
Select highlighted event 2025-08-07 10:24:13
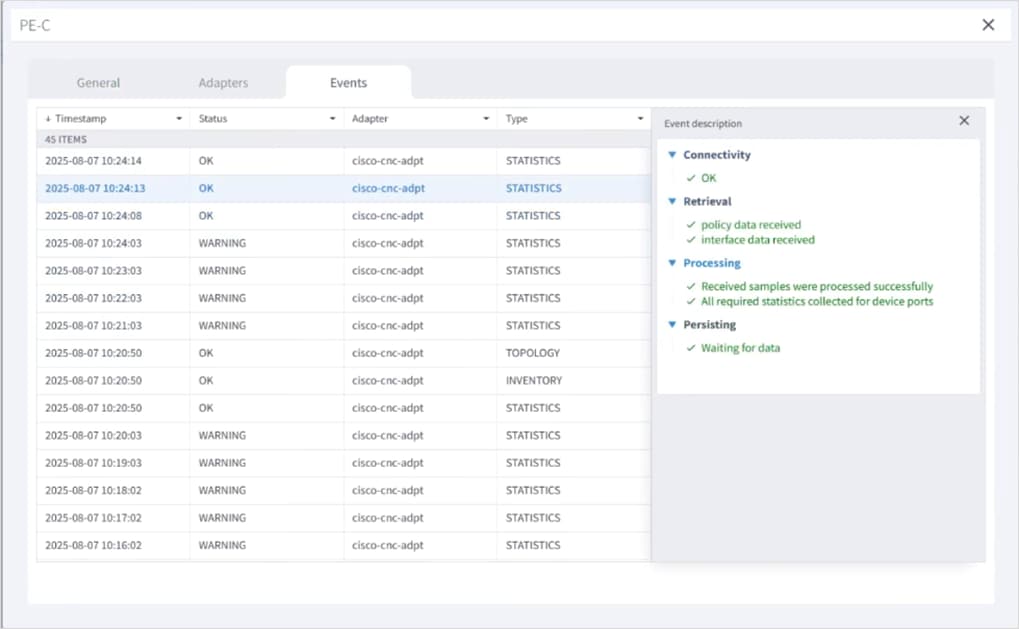point(343,188)
